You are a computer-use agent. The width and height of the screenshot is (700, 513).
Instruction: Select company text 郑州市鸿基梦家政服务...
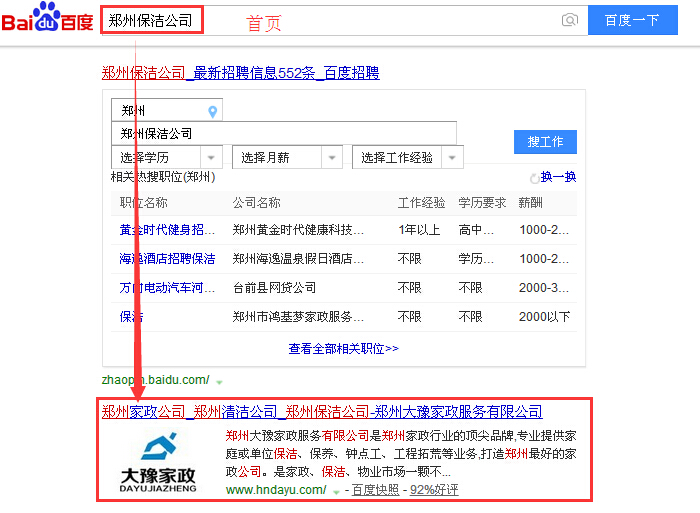click(x=298, y=317)
